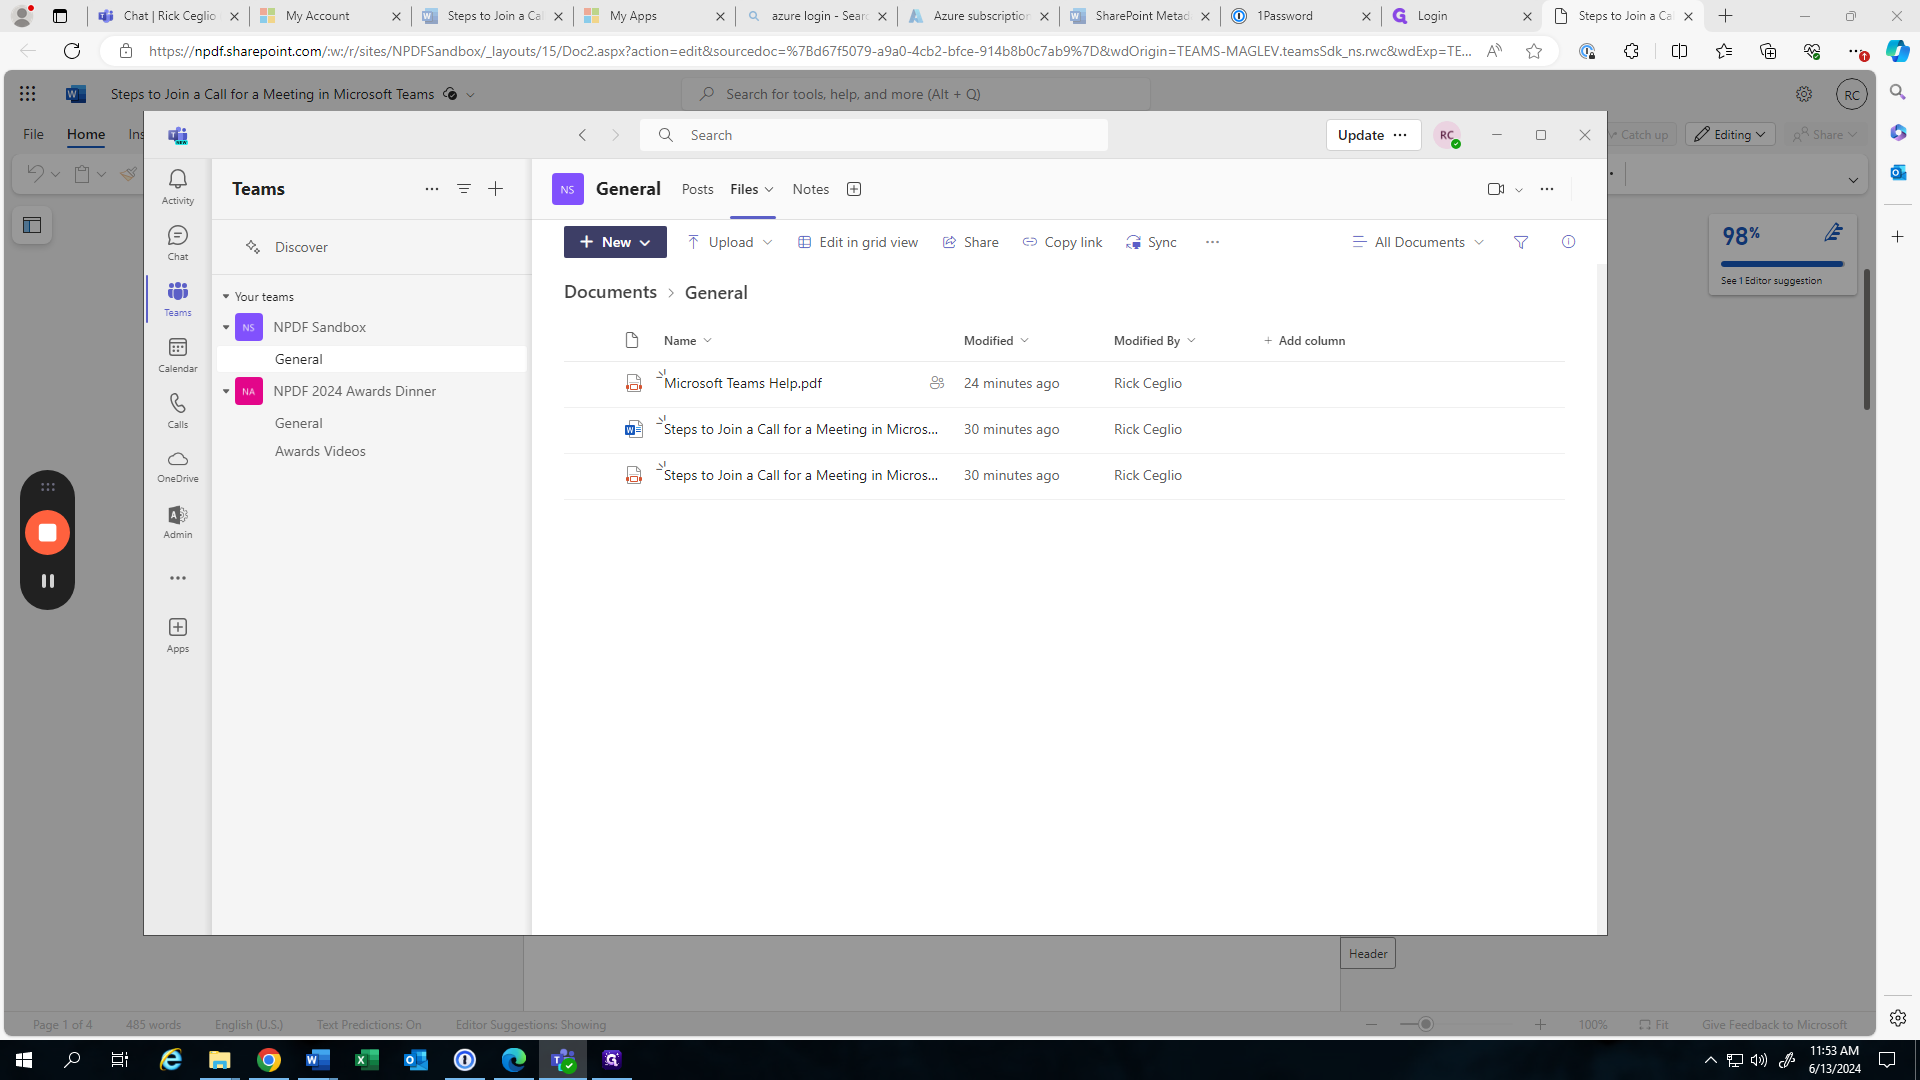This screenshot has height=1080, width=1920.
Task: Click plus to join or create team
Action: tap(496, 189)
